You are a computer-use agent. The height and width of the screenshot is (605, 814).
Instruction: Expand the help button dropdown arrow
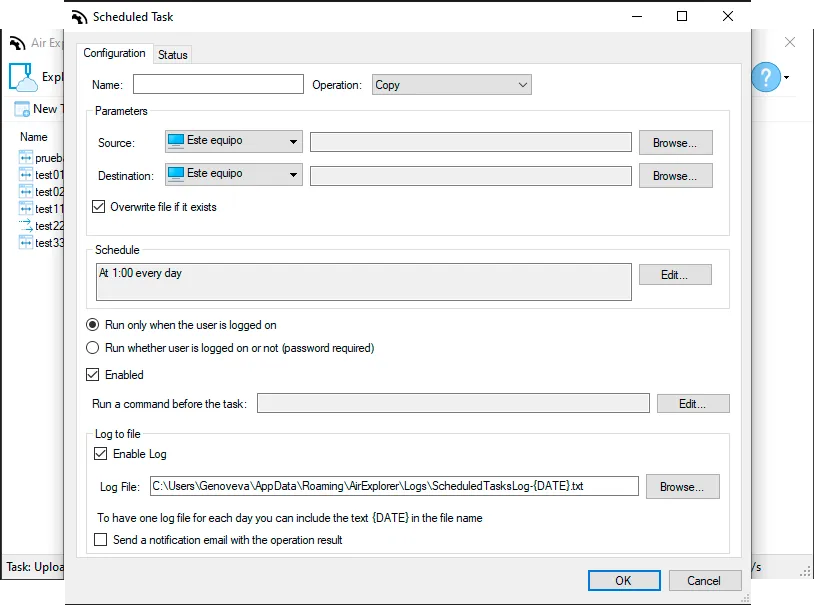point(786,78)
